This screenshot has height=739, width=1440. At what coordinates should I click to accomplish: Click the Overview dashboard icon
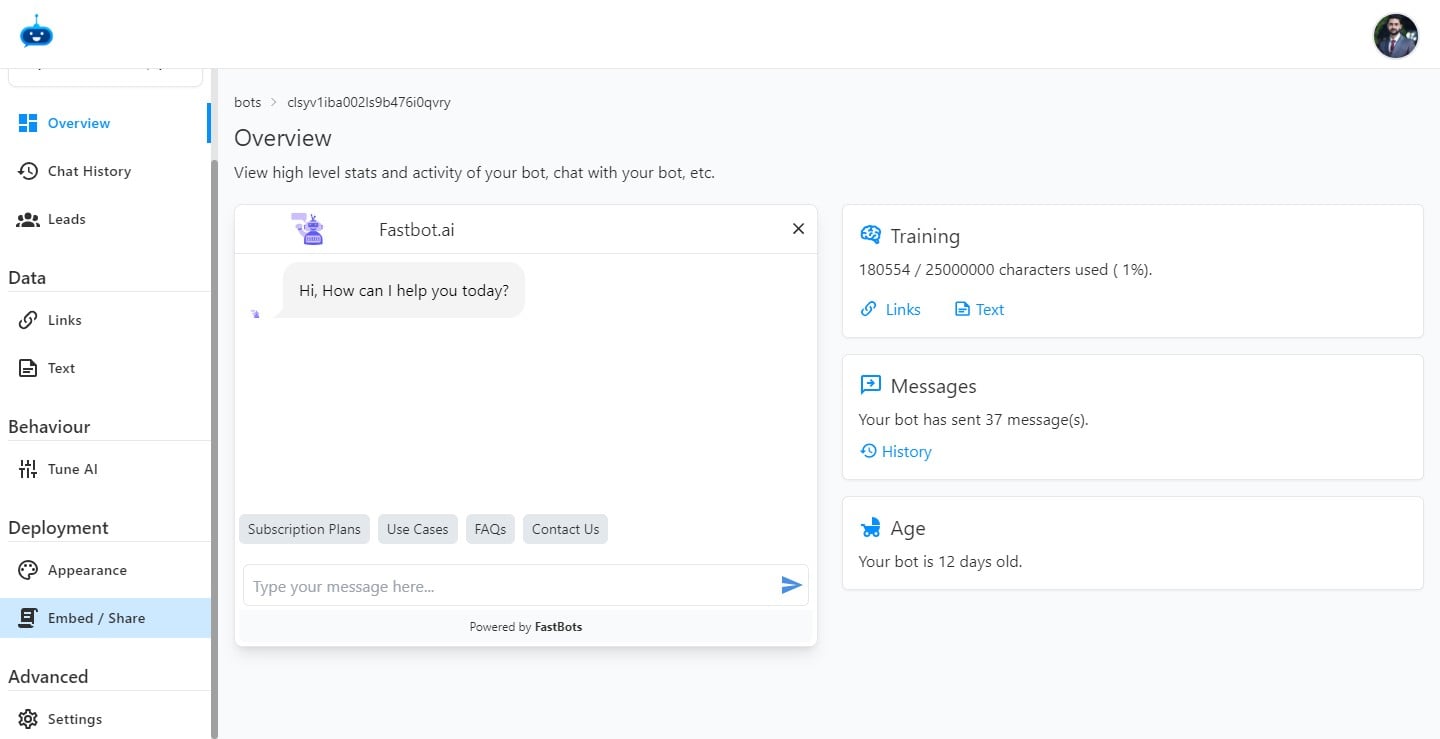tap(28, 123)
